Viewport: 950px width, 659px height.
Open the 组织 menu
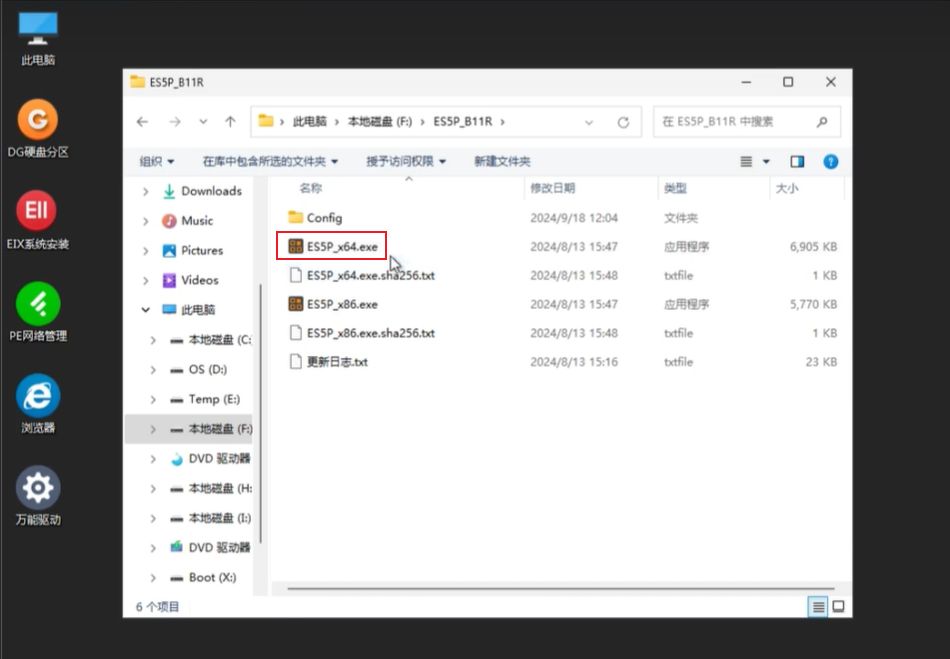click(x=157, y=161)
